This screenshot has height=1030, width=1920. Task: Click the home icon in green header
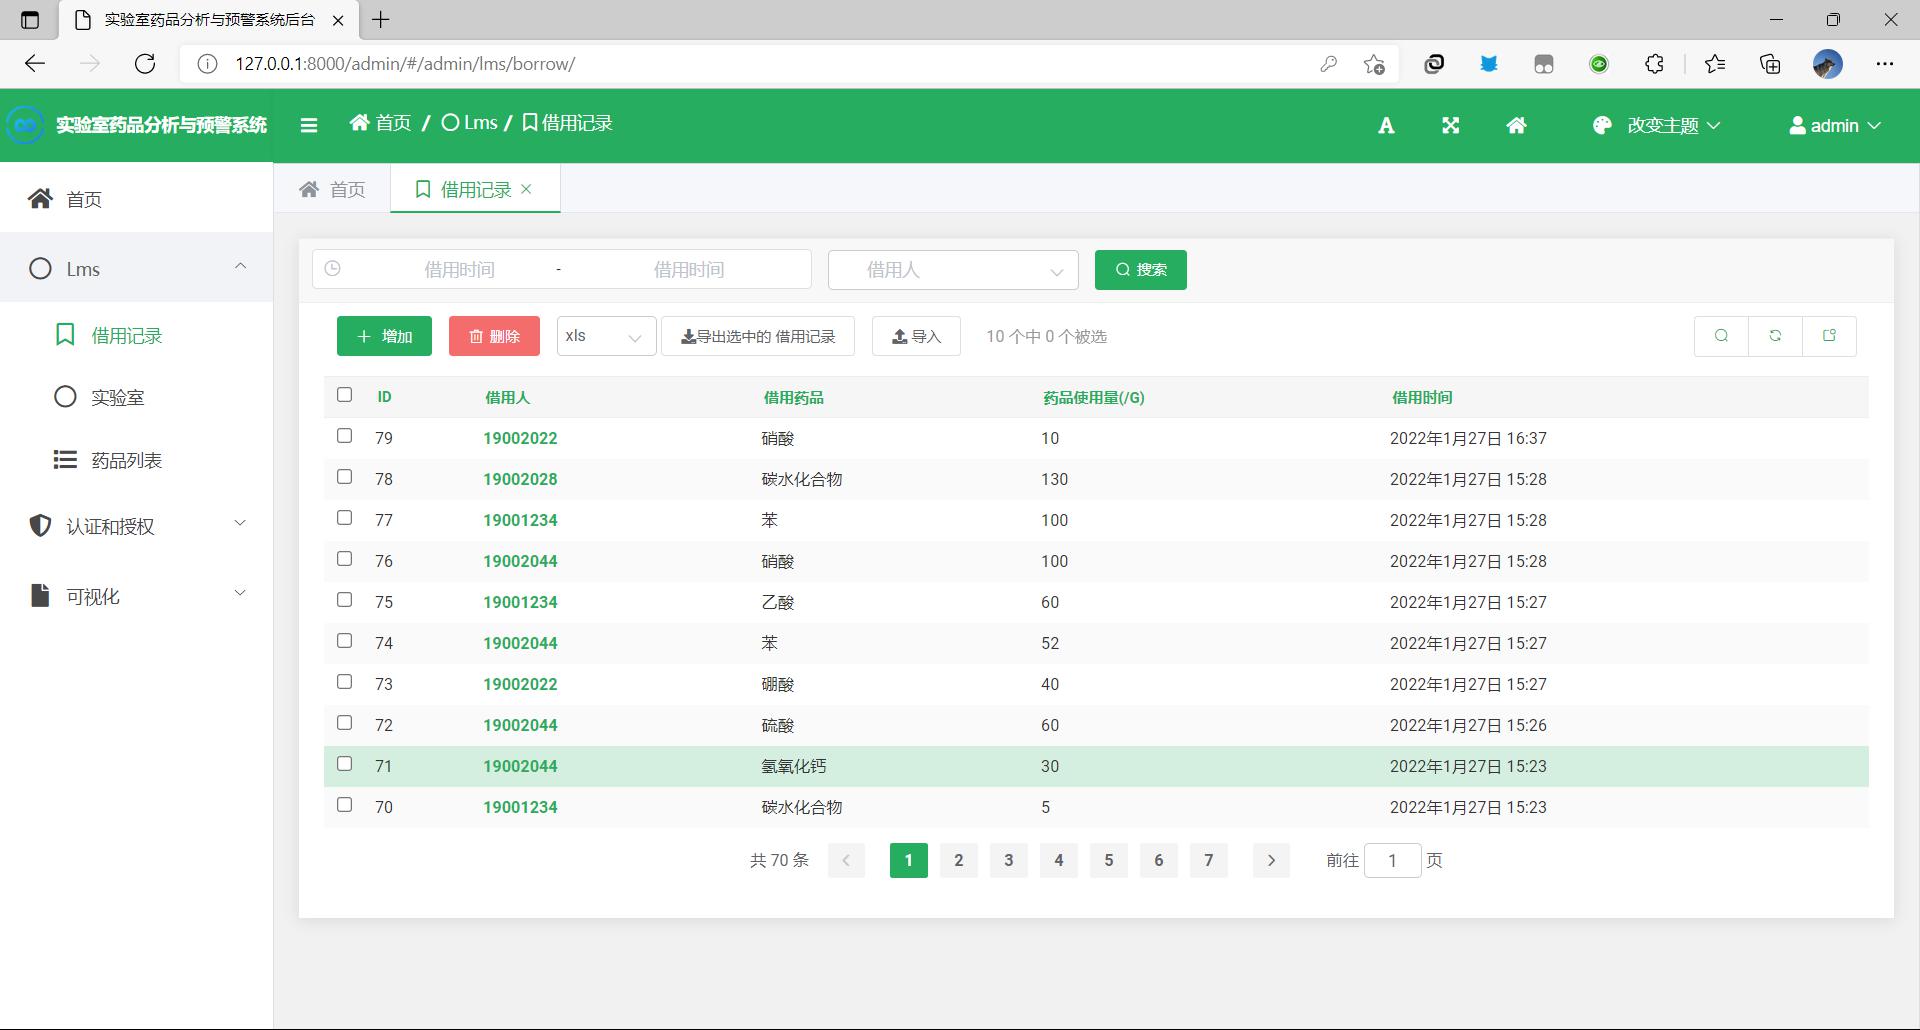click(x=1516, y=125)
